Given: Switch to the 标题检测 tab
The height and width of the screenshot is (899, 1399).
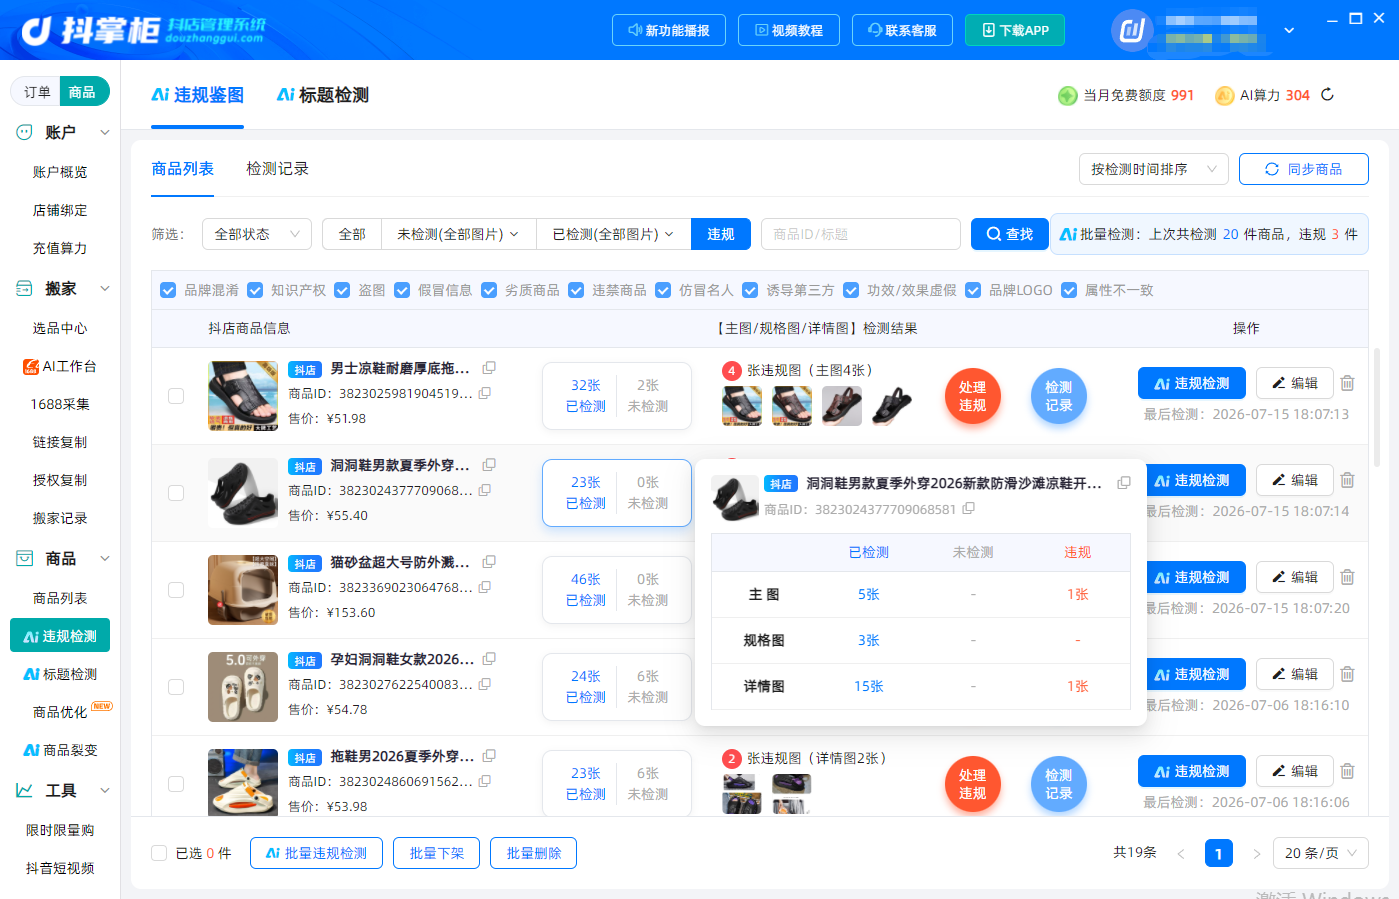Looking at the screenshot, I should (x=322, y=95).
